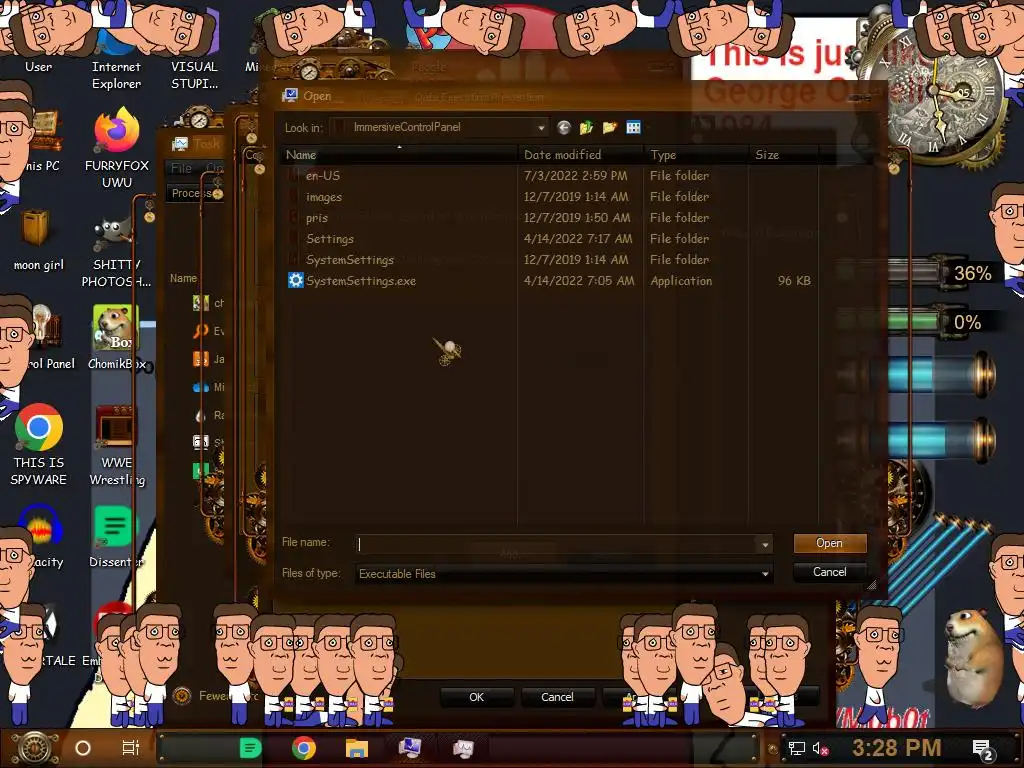Screen dimensions: 1024x768
Task: Open File Explorer from the taskbar
Action: pyautogui.click(x=357, y=748)
